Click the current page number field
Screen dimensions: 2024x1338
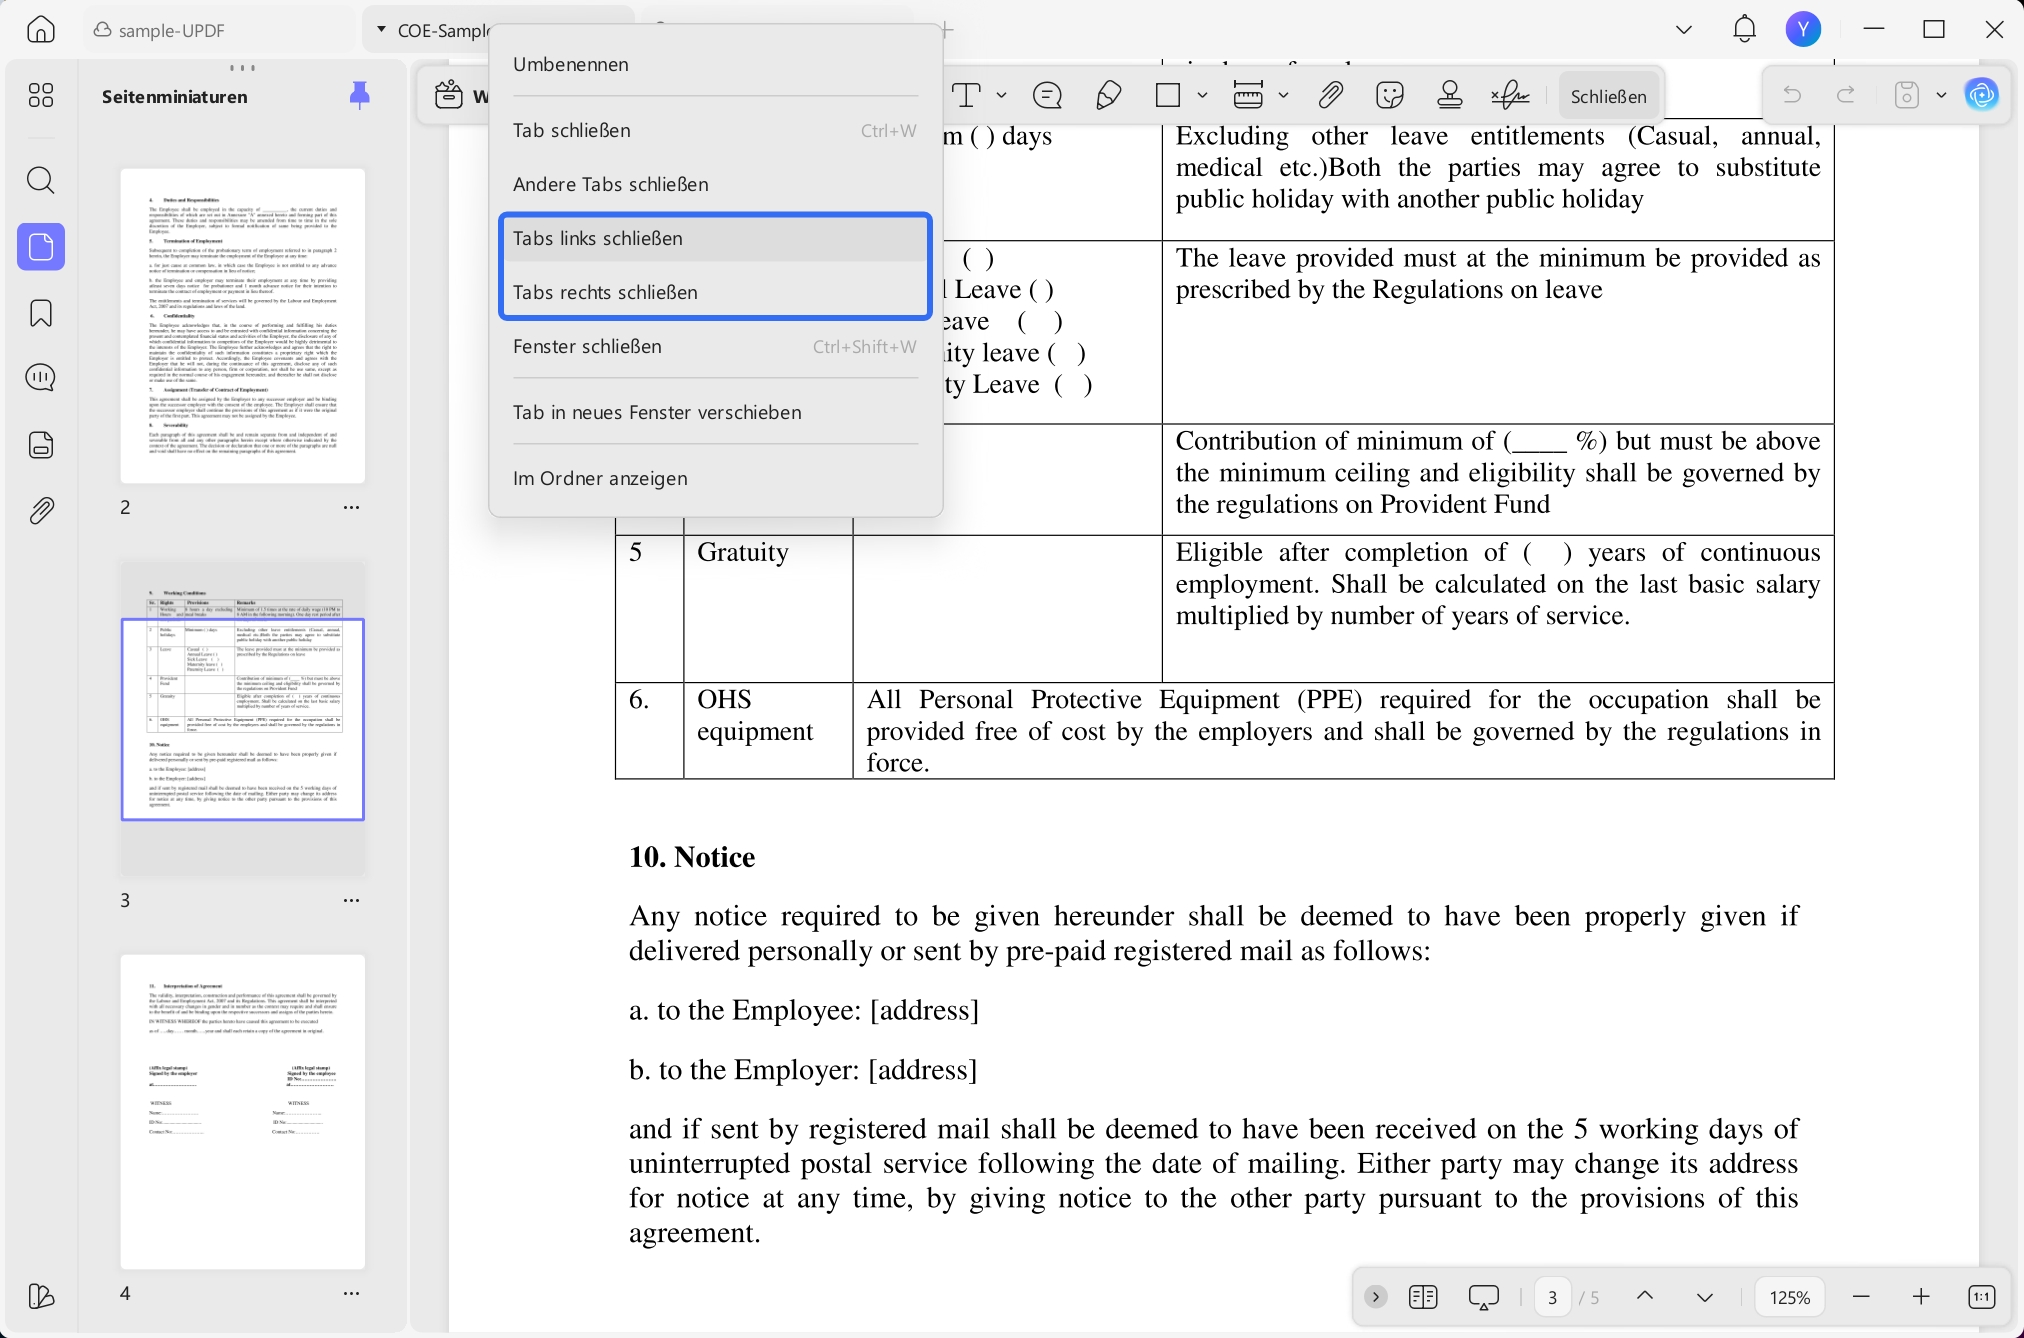(x=1552, y=1298)
